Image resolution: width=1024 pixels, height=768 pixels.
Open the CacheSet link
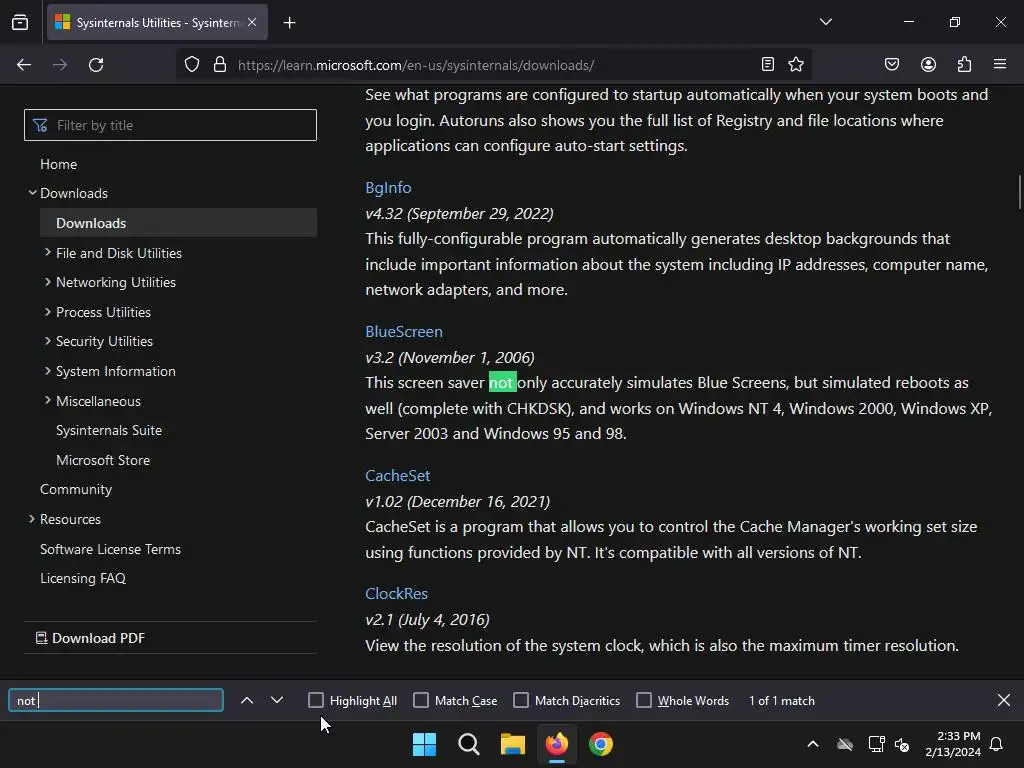pos(397,476)
